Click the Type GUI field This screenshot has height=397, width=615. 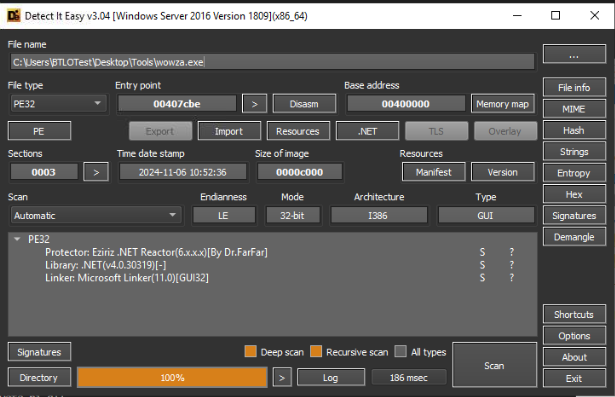[486, 215]
